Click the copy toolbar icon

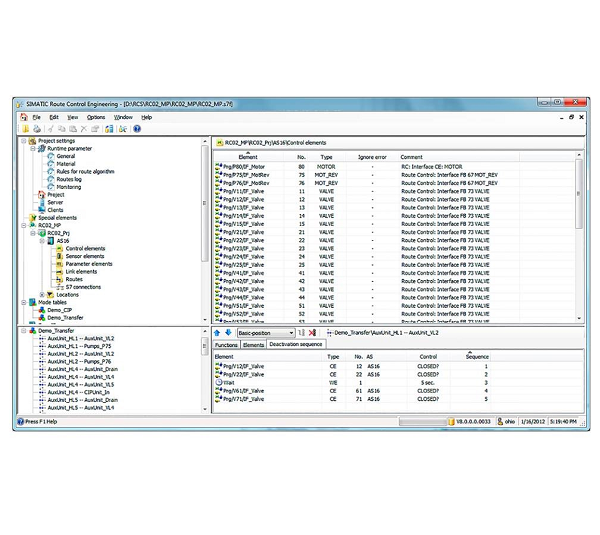tap(62, 129)
